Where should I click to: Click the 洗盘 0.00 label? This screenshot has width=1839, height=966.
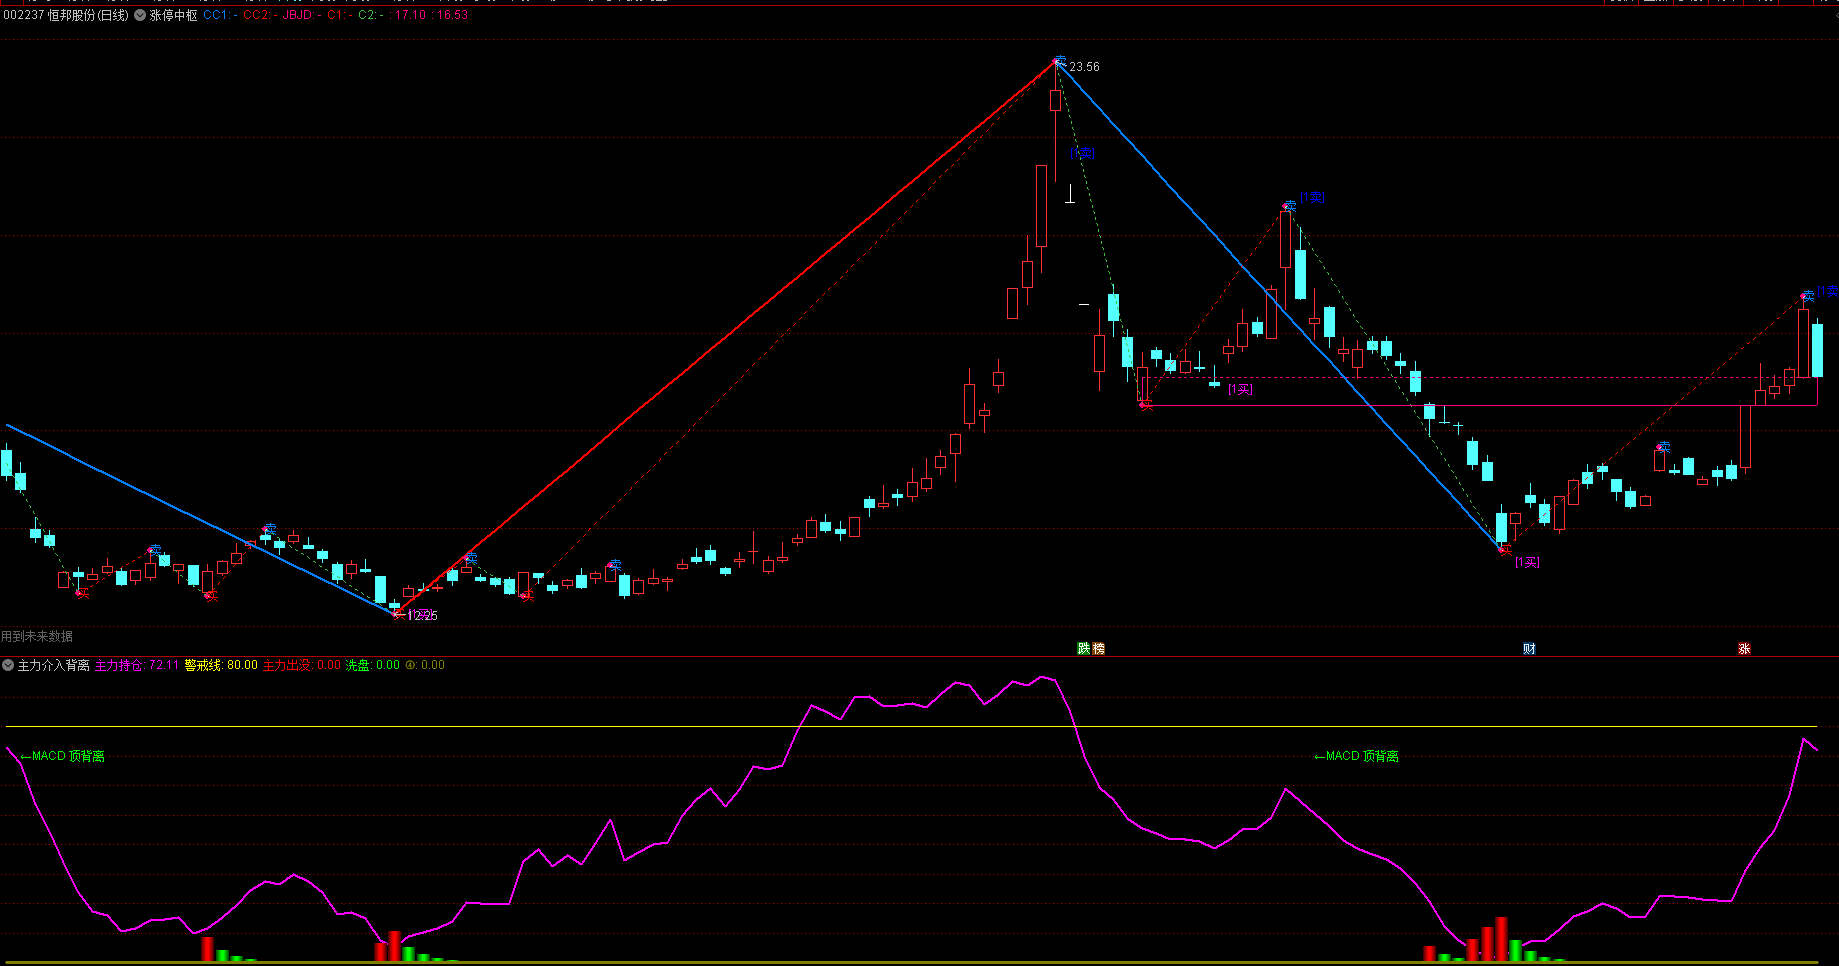point(372,665)
